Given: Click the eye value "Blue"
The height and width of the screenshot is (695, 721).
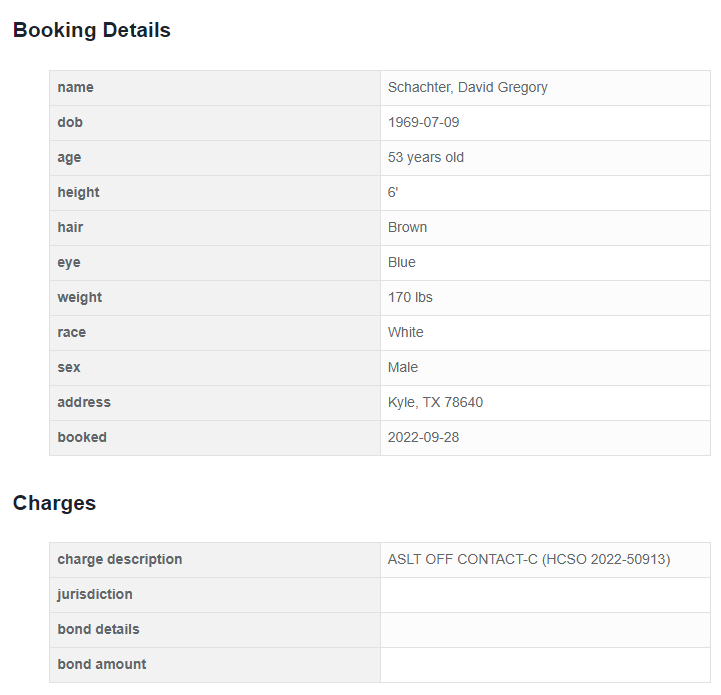Looking at the screenshot, I should coord(401,262).
